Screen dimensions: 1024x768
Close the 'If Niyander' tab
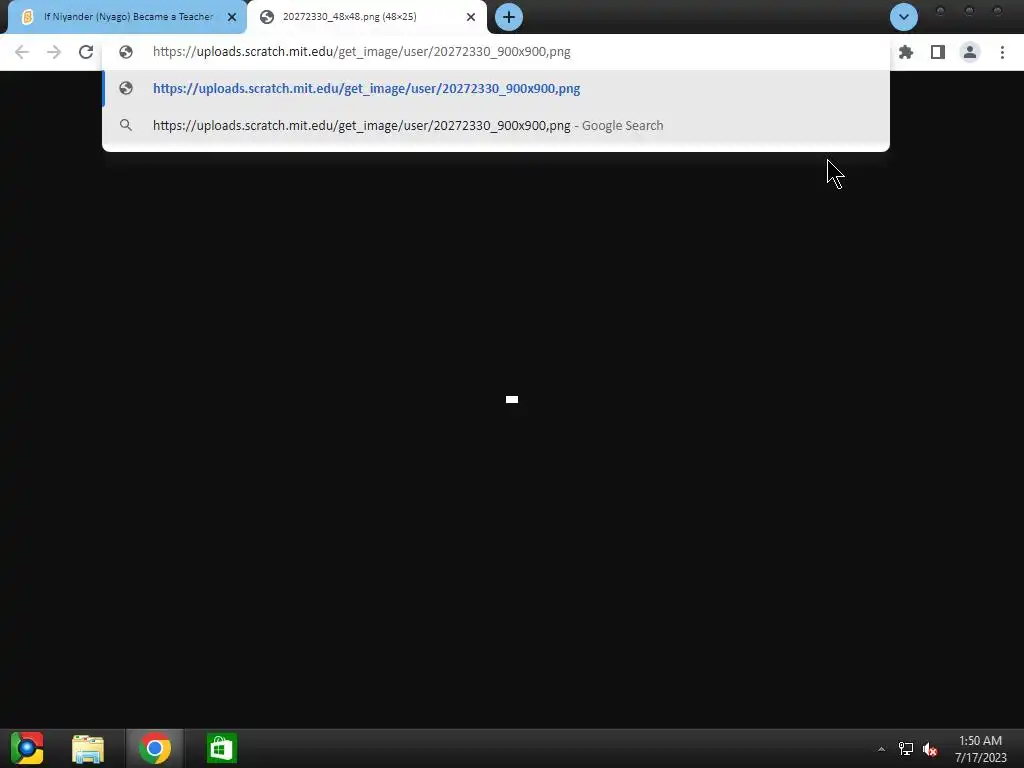click(x=232, y=17)
